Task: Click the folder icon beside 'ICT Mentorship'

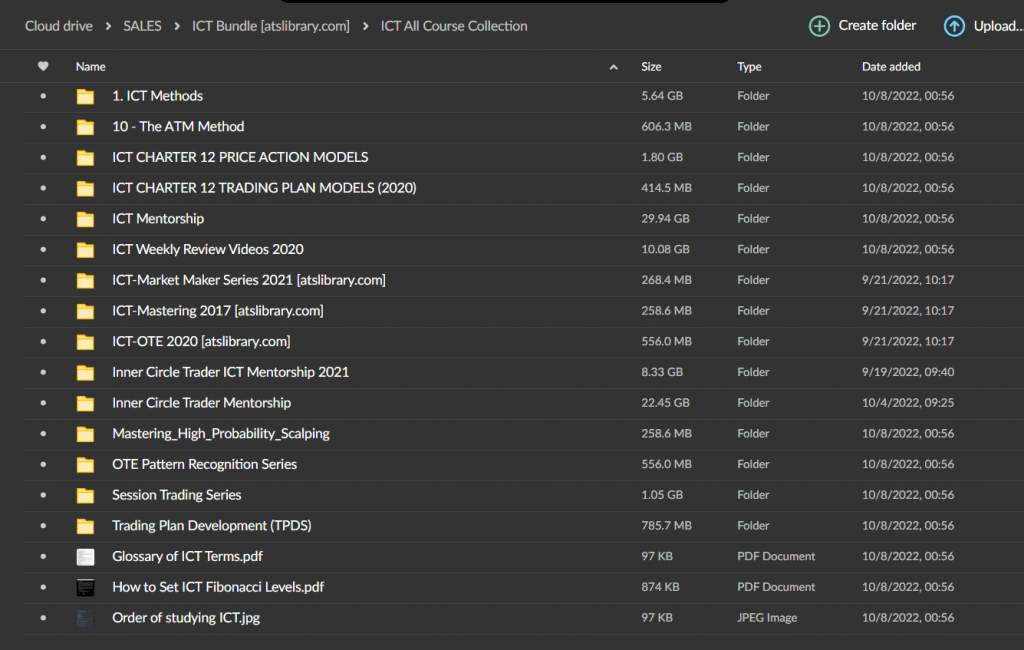Action: pyautogui.click(x=85, y=218)
